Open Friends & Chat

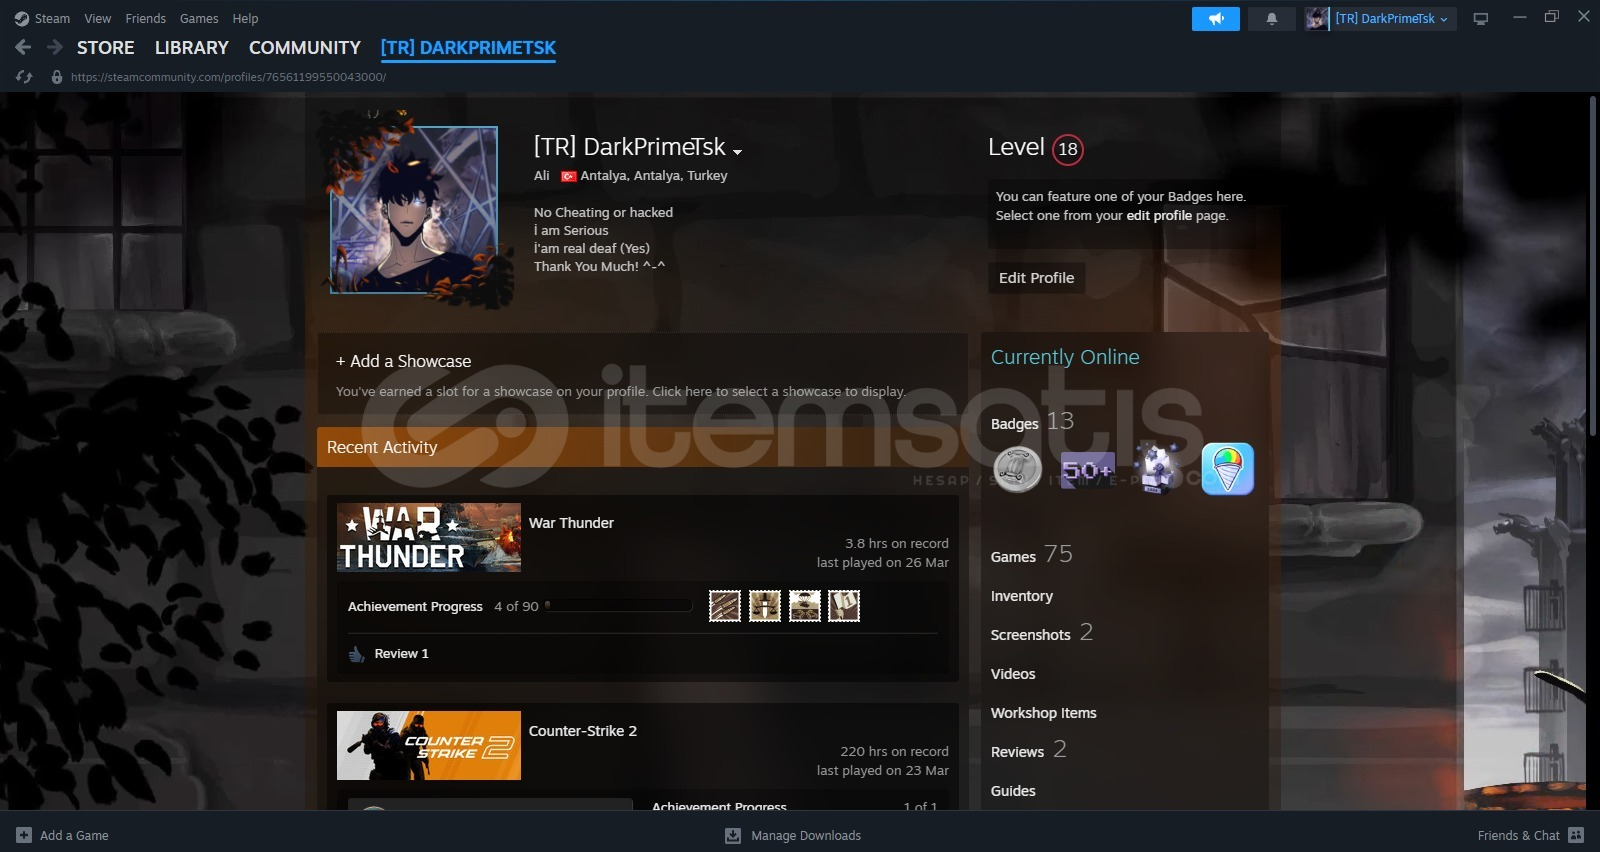(x=1518, y=835)
